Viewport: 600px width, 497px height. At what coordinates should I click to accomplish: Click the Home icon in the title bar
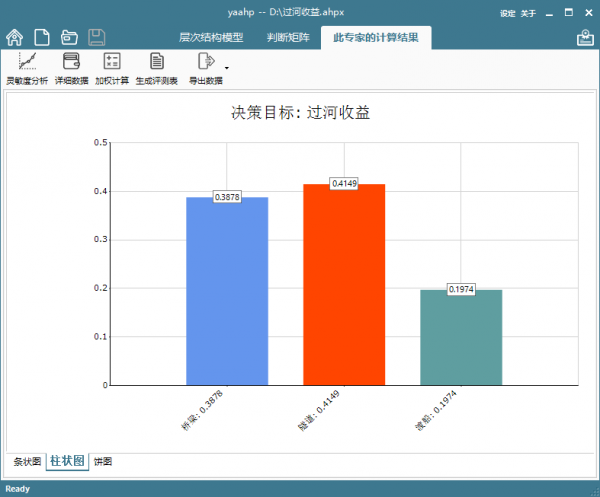pyautogui.click(x=15, y=38)
